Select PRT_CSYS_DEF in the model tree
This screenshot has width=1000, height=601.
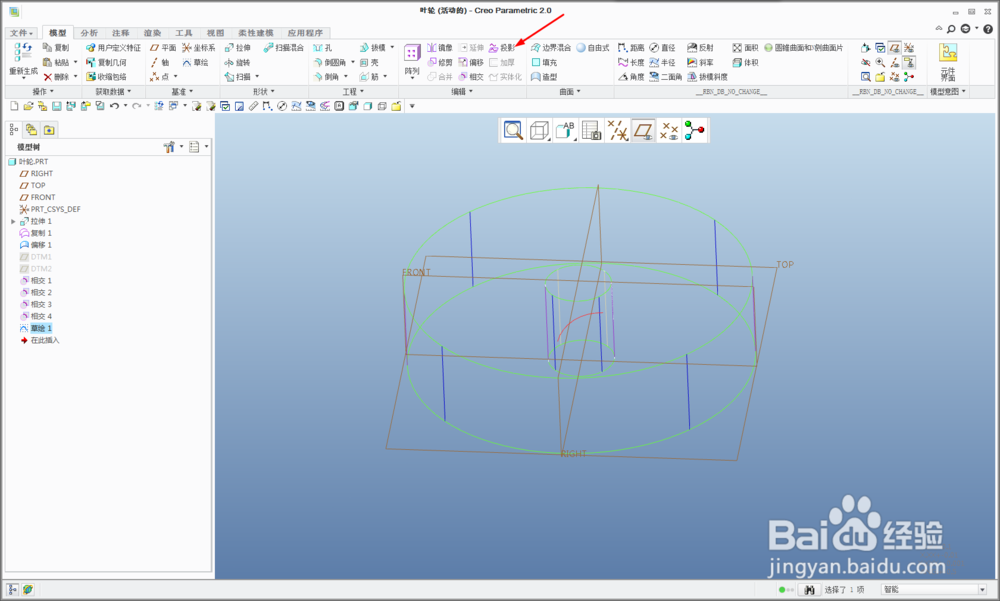point(50,209)
